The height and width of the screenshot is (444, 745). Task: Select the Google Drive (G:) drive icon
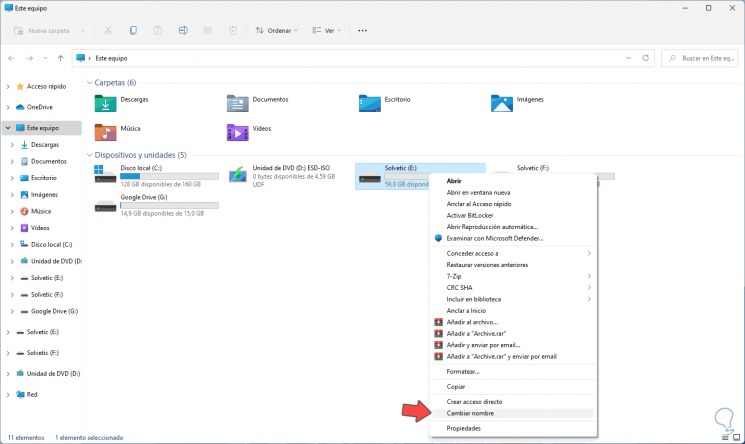click(105, 207)
